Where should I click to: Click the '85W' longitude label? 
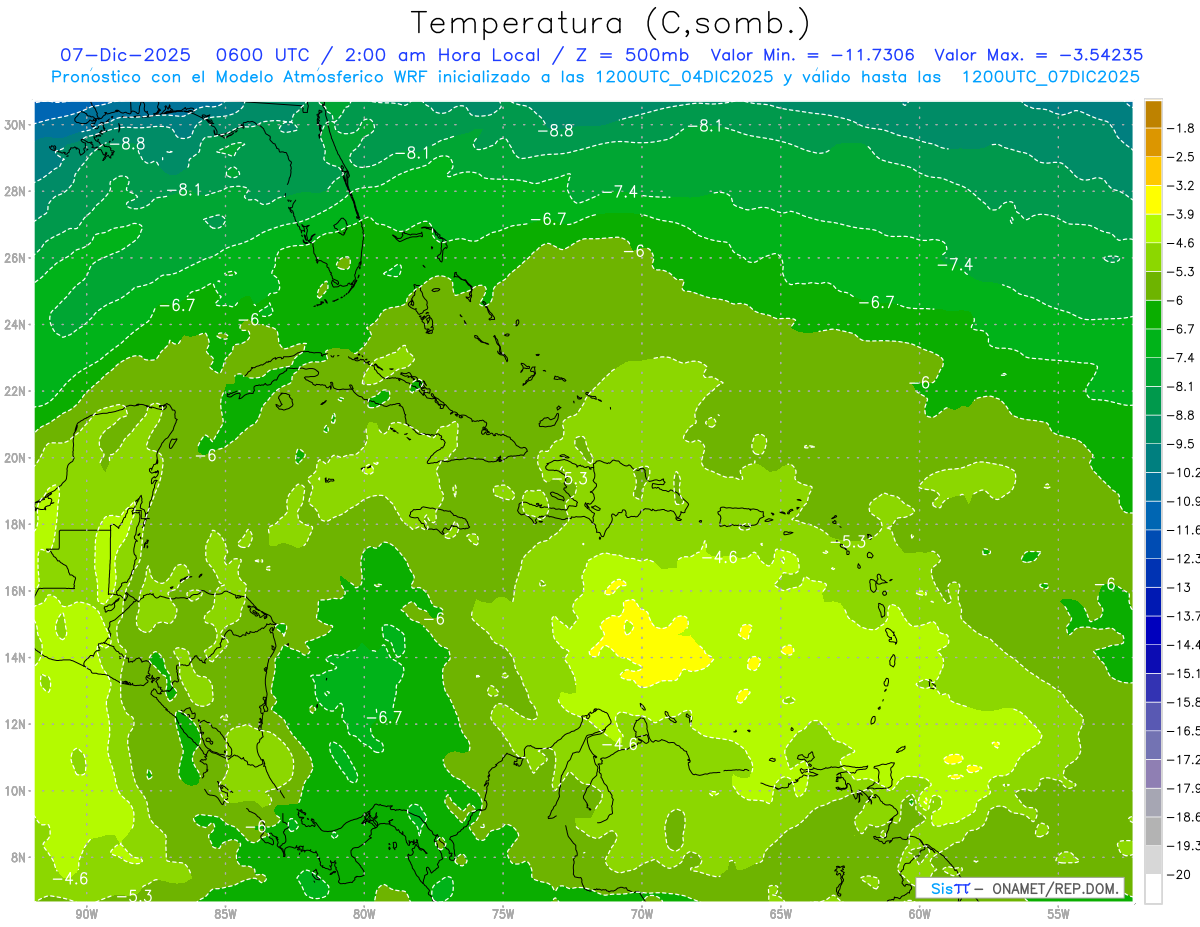pos(225,914)
